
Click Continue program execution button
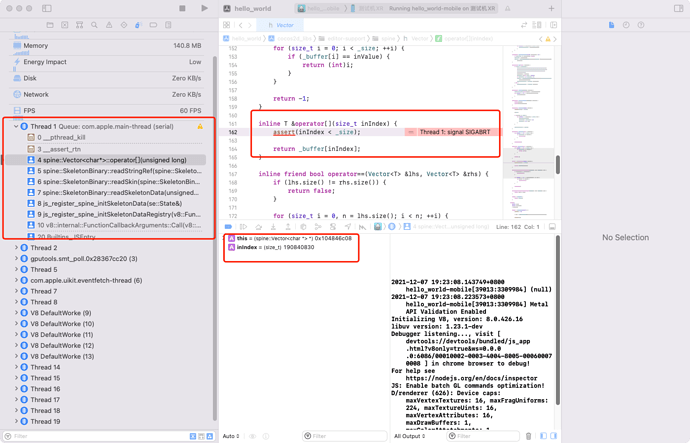tap(243, 227)
